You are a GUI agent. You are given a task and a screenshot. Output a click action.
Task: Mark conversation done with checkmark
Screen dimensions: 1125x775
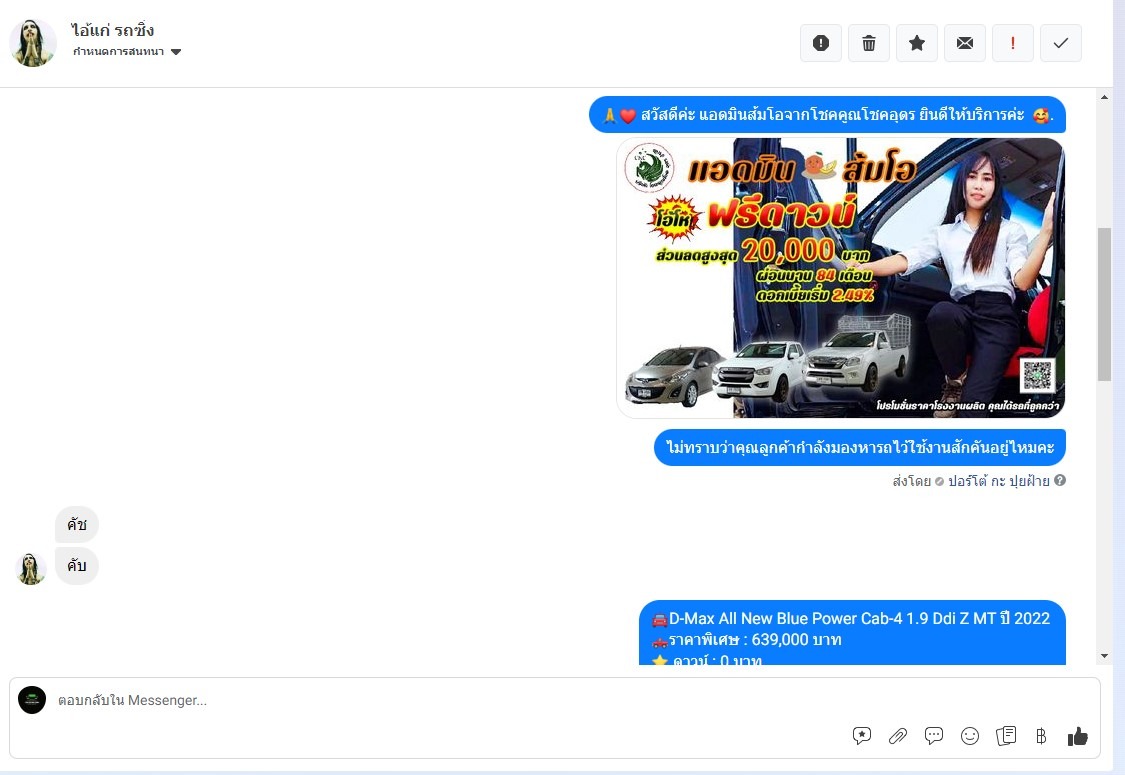pyautogui.click(x=1061, y=43)
